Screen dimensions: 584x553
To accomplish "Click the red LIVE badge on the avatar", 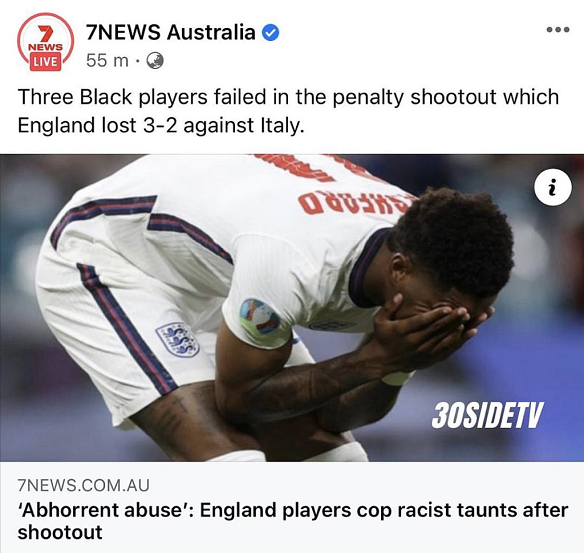I will pyautogui.click(x=45, y=61).
